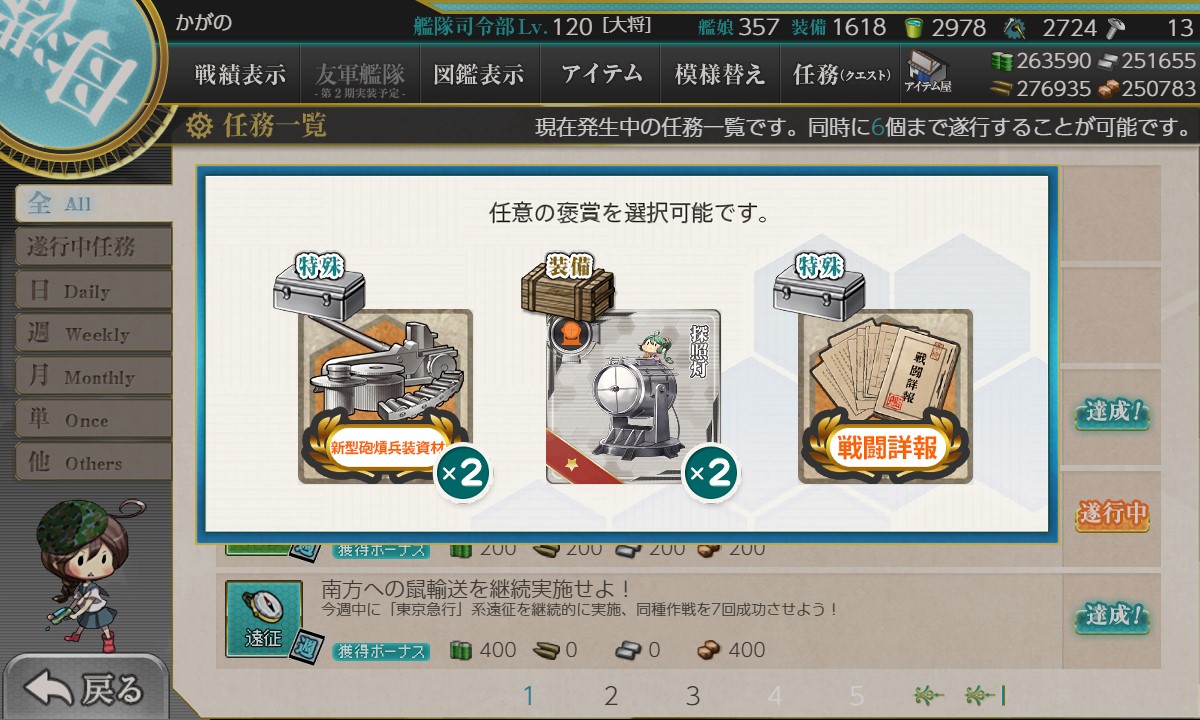Go to quest page 3

click(x=692, y=696)
